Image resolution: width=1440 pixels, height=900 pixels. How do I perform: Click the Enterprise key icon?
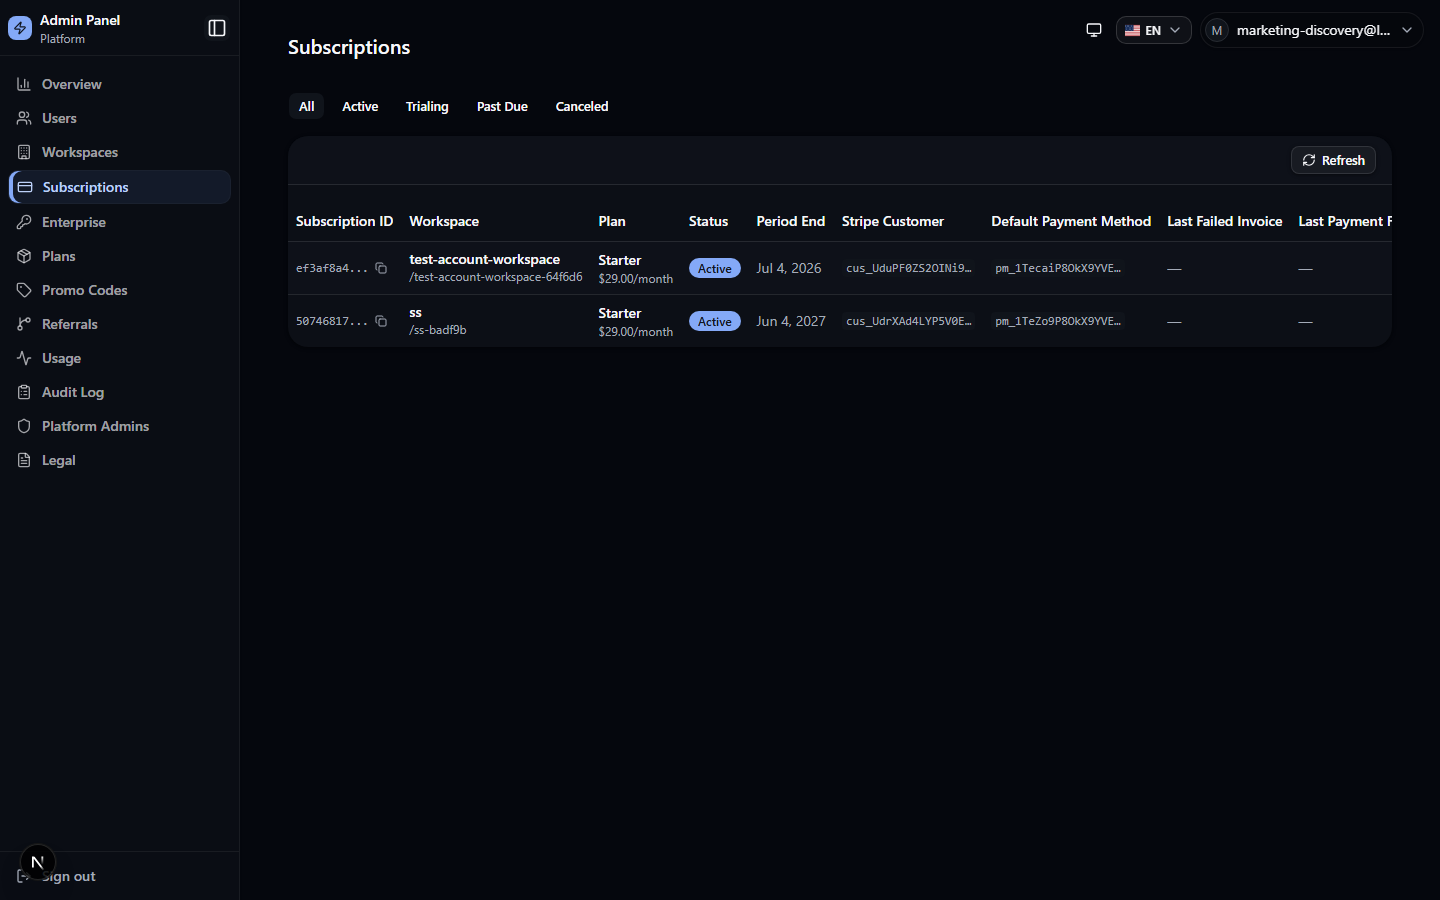[24, 222]
